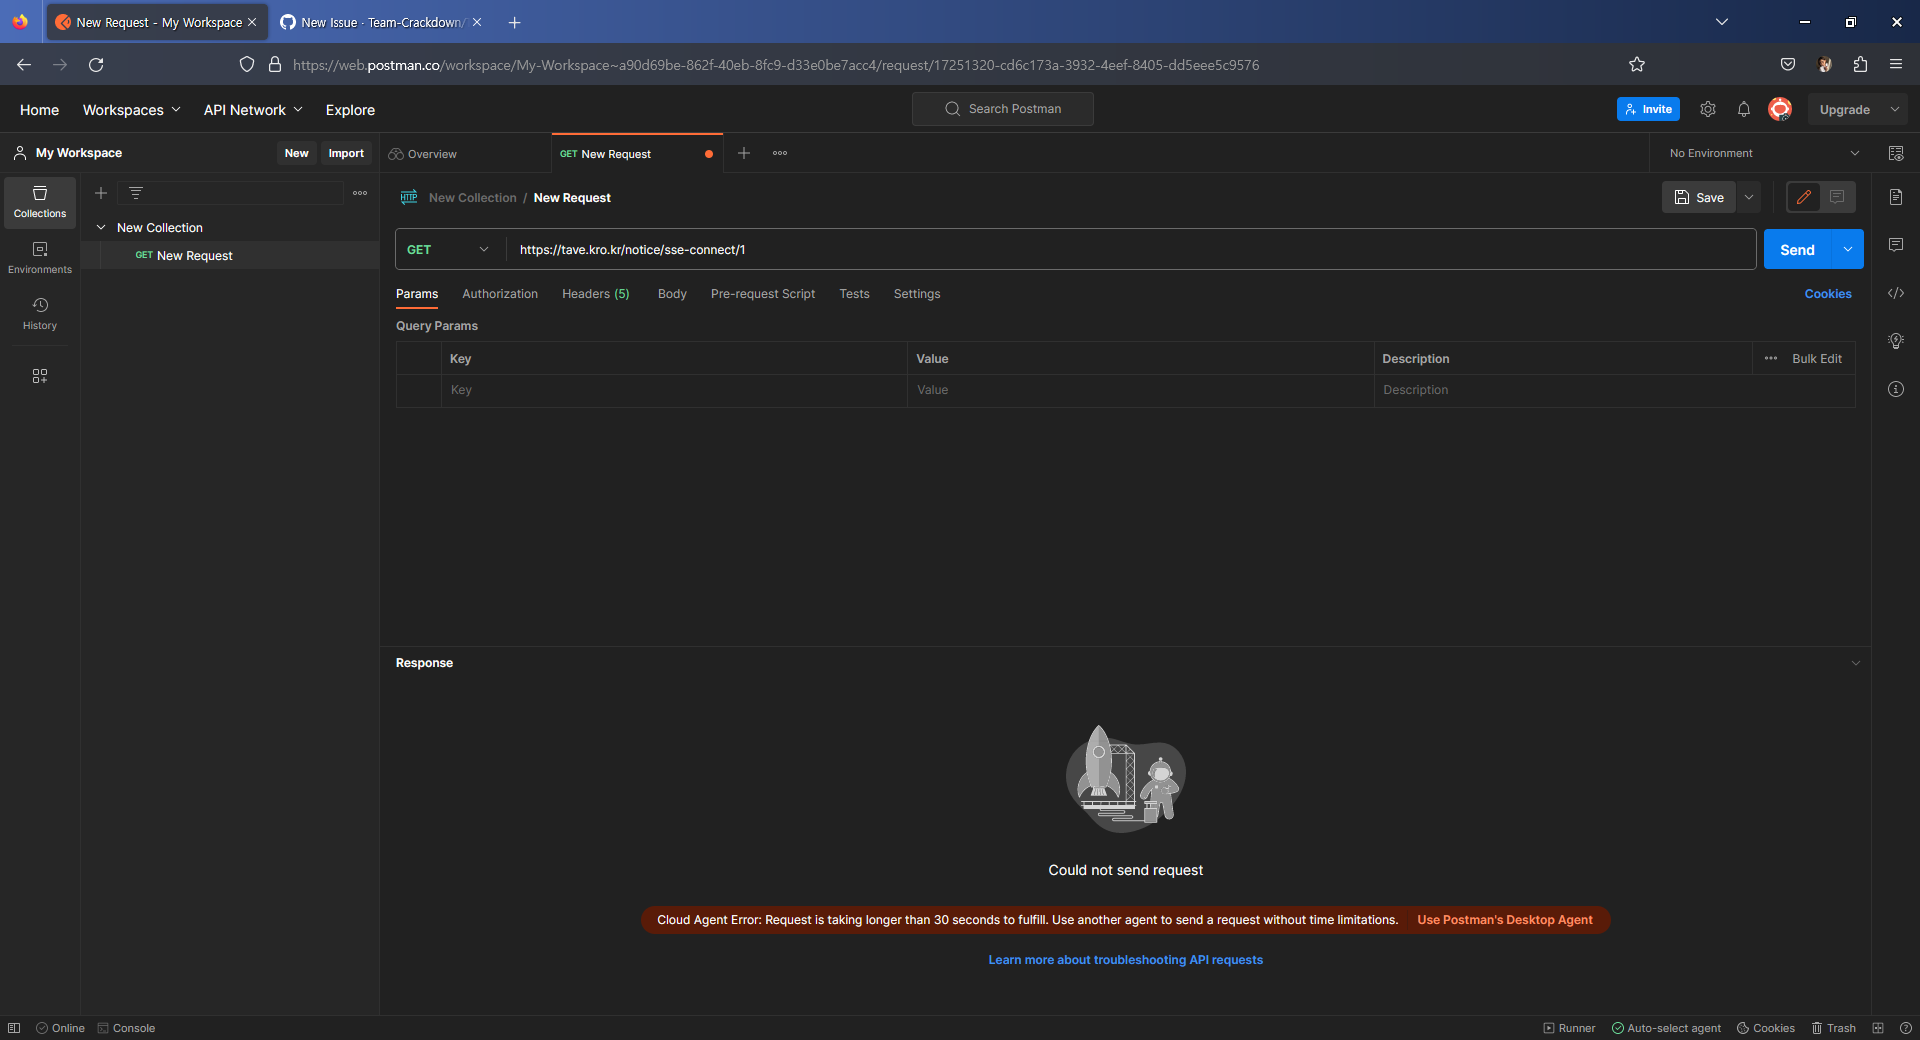
Task: Open the Collections sidebar panel
Action: point(40,202)
